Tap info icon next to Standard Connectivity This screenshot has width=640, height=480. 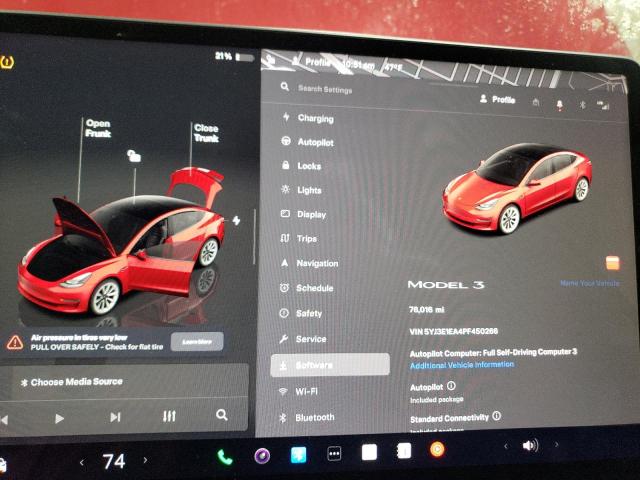[497, 416]
